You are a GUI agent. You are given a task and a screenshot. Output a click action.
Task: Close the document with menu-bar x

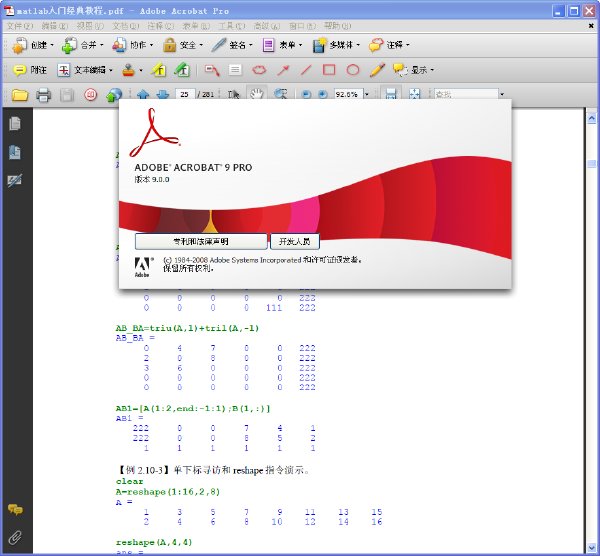(591, 26)
